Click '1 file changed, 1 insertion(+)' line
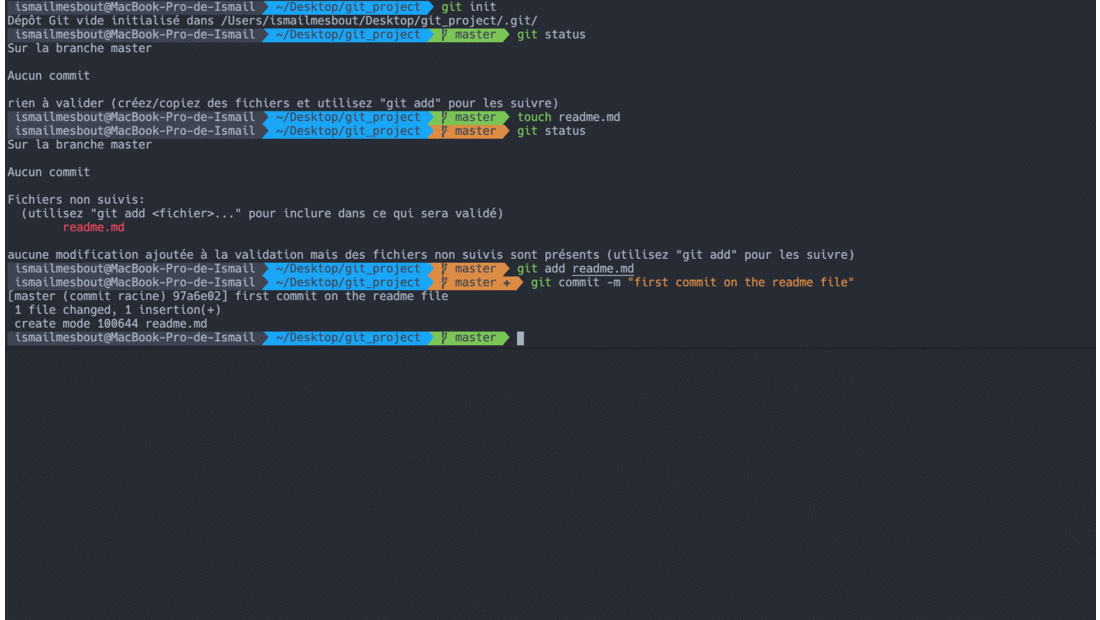Screen dimensions: 1100x620 click(117, 310)
